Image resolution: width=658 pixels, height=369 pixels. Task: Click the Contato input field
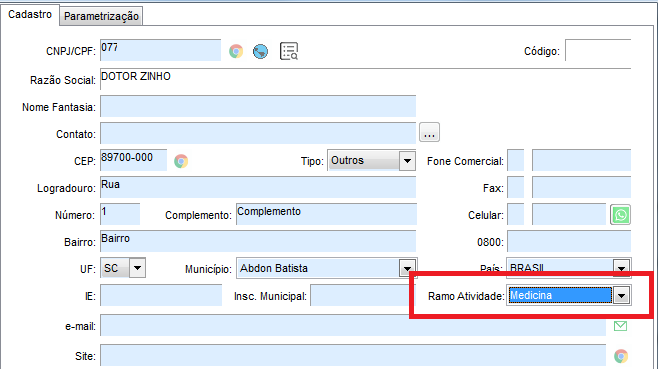click(x=258, y=133)
